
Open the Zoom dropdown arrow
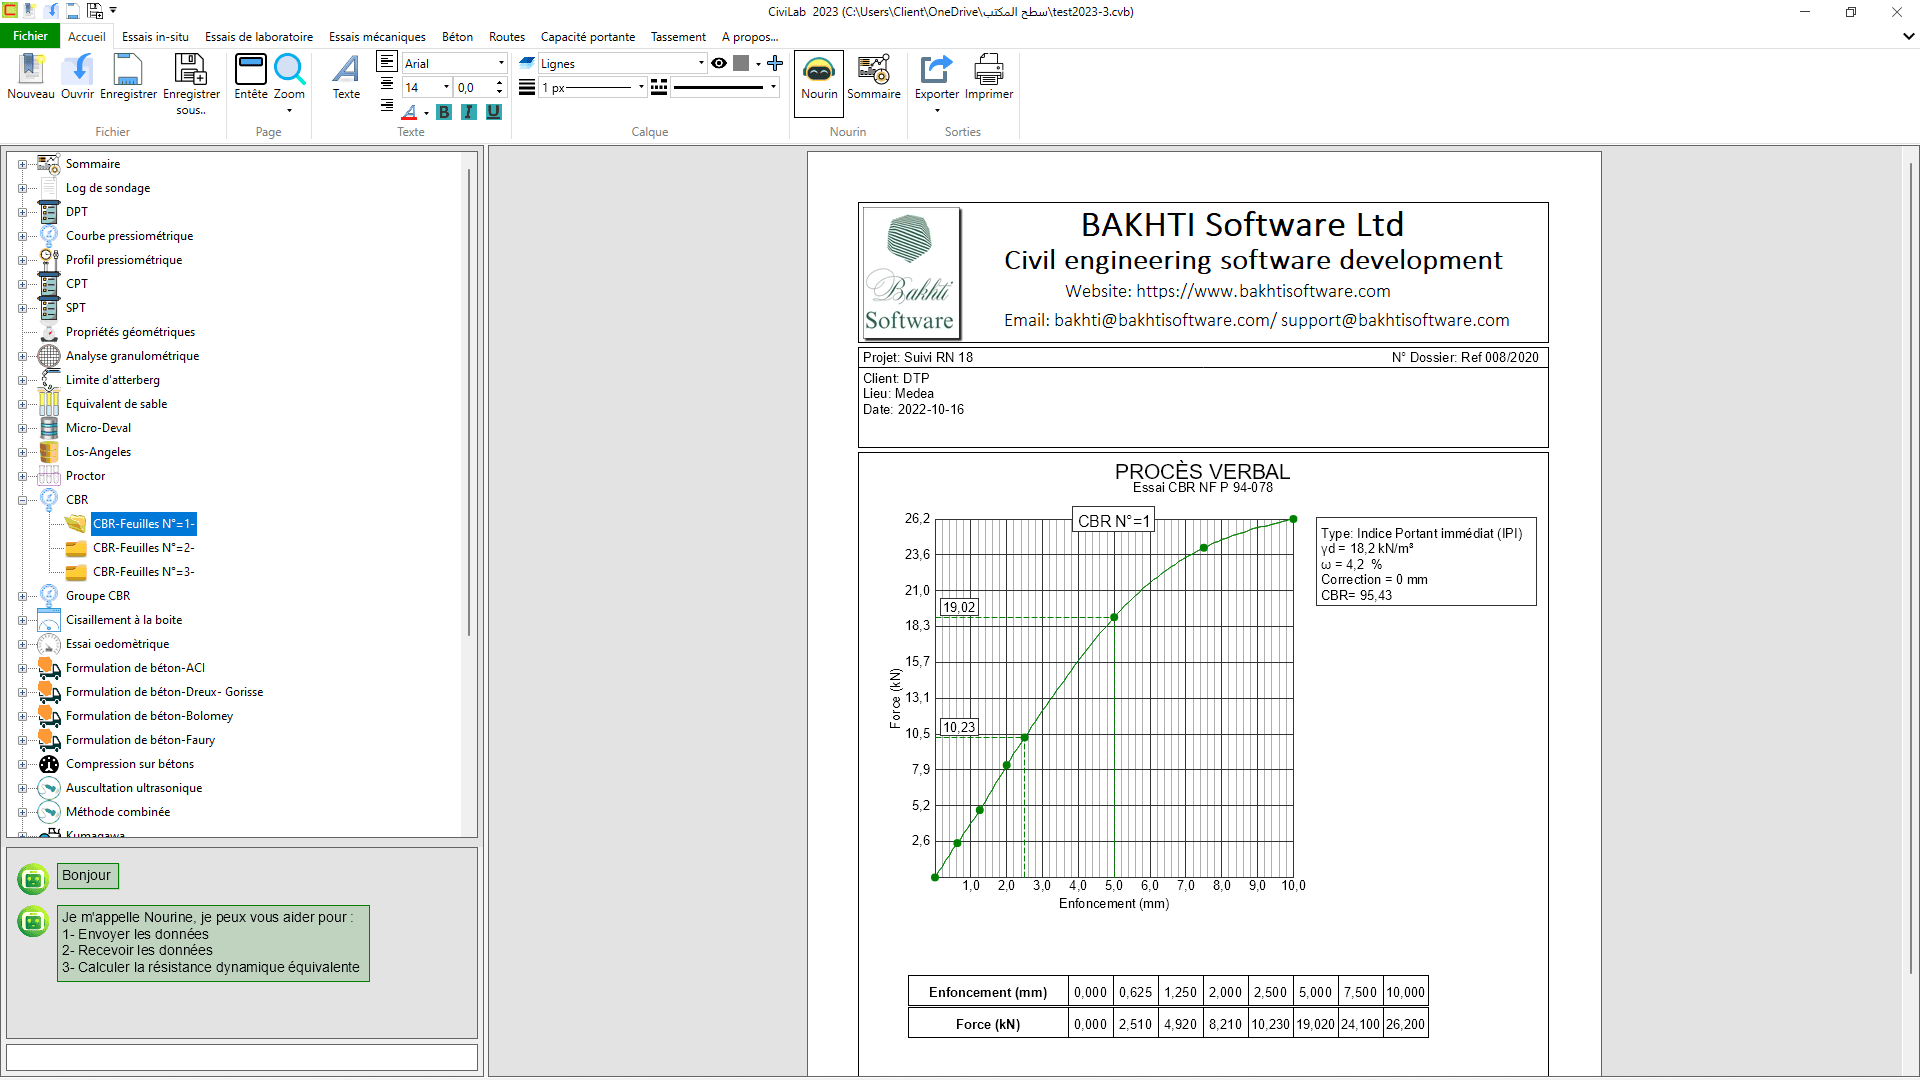coord(289,111)
